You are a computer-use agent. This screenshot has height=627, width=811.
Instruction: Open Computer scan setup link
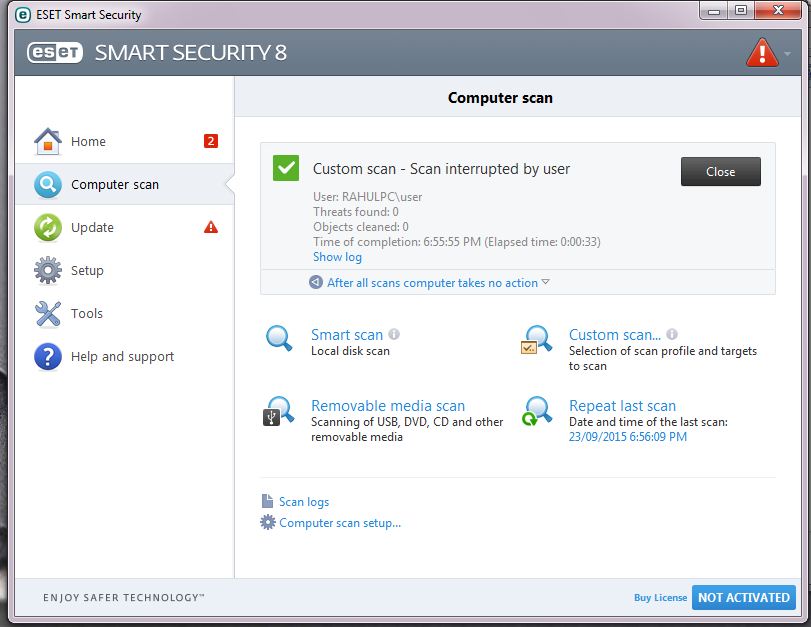click(339, 523)
